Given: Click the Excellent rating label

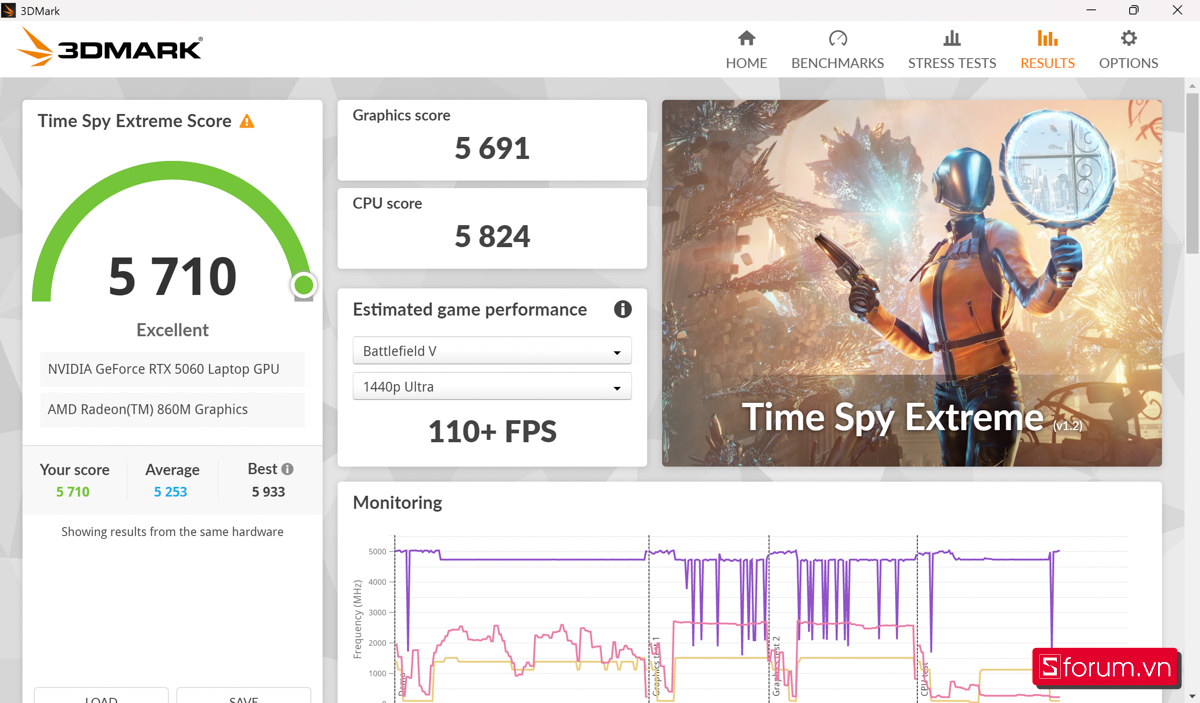Looking at the screenshot, I should [172, 330].
